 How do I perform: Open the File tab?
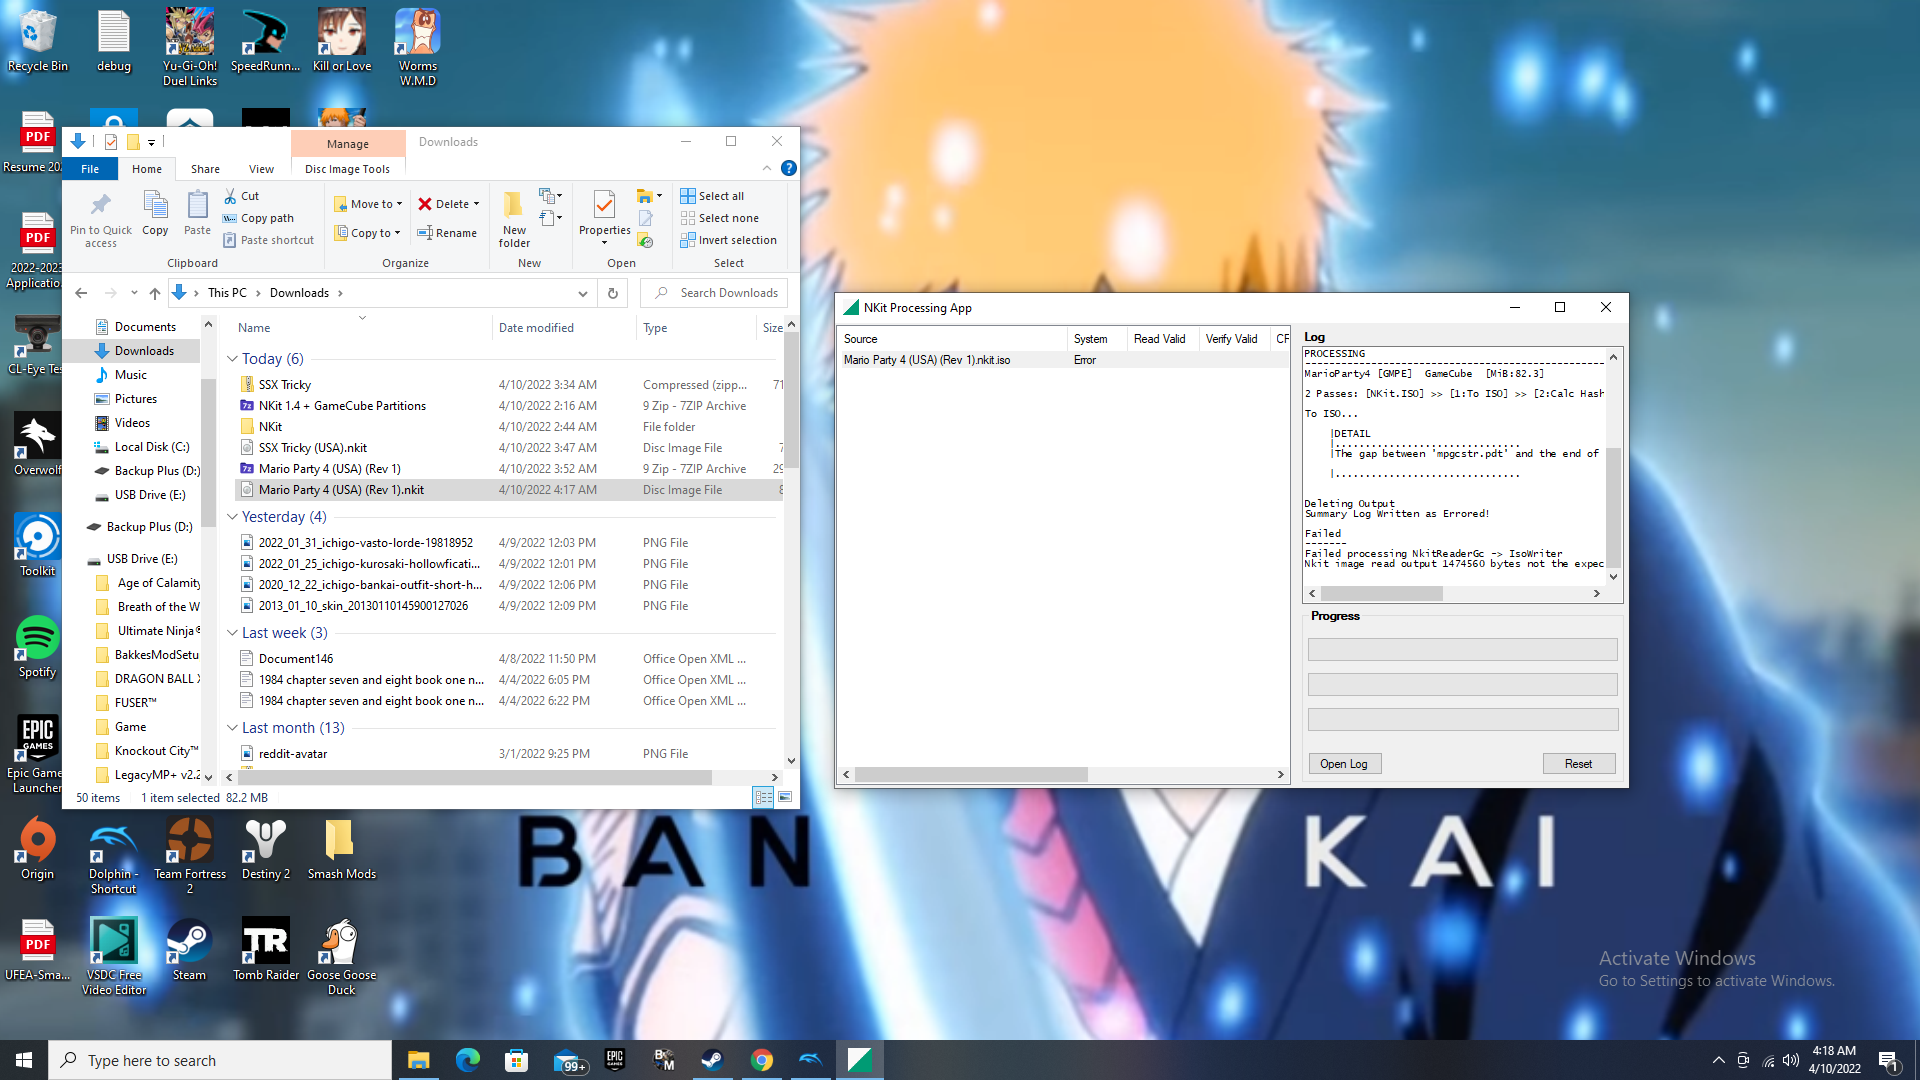[x=90, y=169]
